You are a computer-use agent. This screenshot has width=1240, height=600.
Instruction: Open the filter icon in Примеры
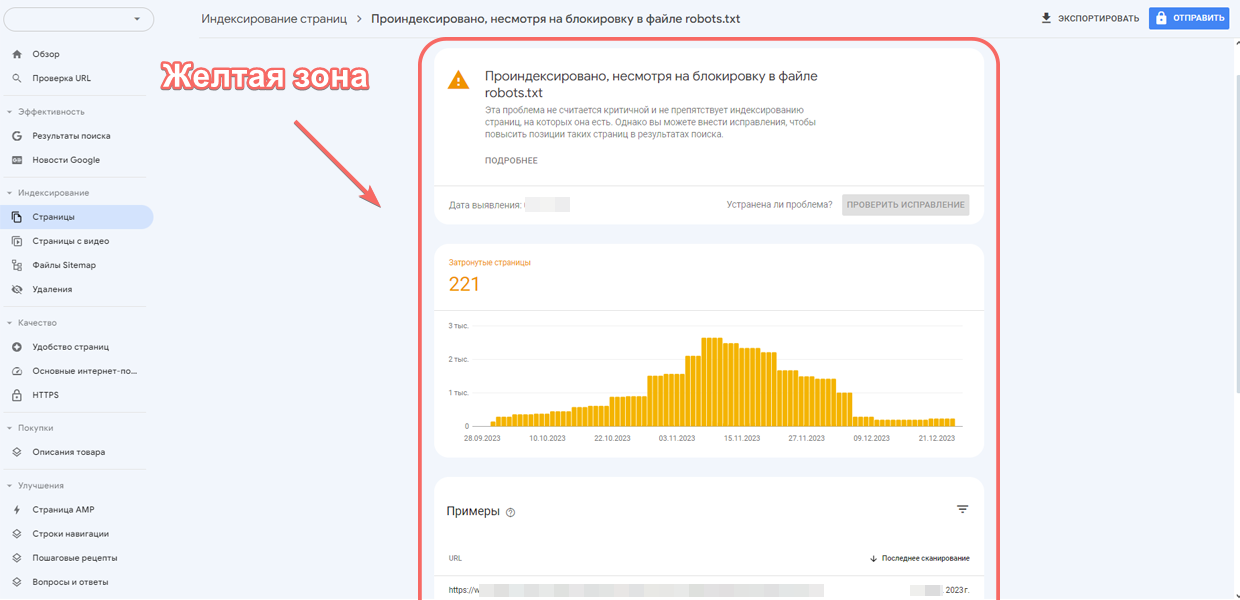[x=963, y=510]
